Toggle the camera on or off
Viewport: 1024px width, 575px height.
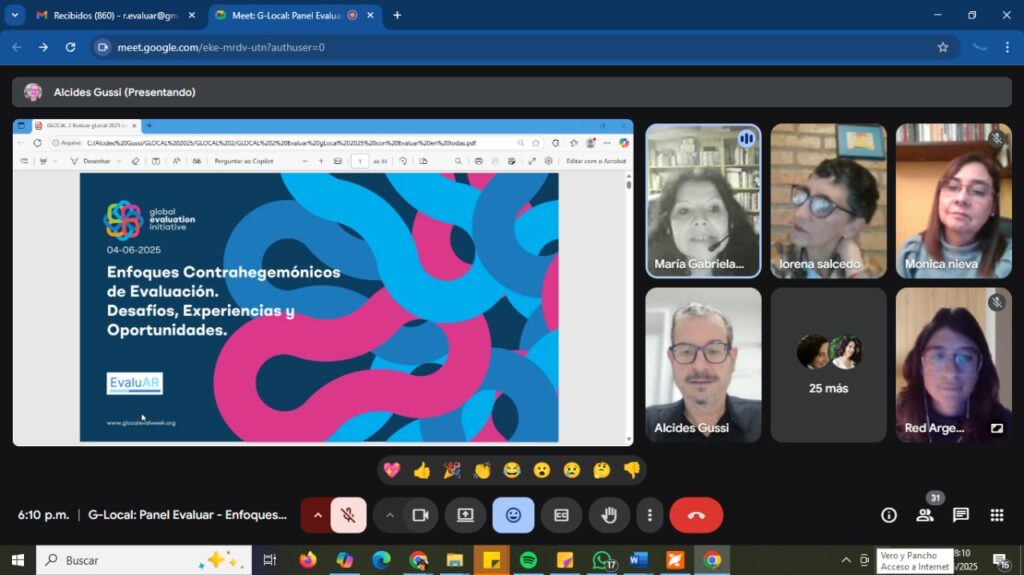pos(421,515)
